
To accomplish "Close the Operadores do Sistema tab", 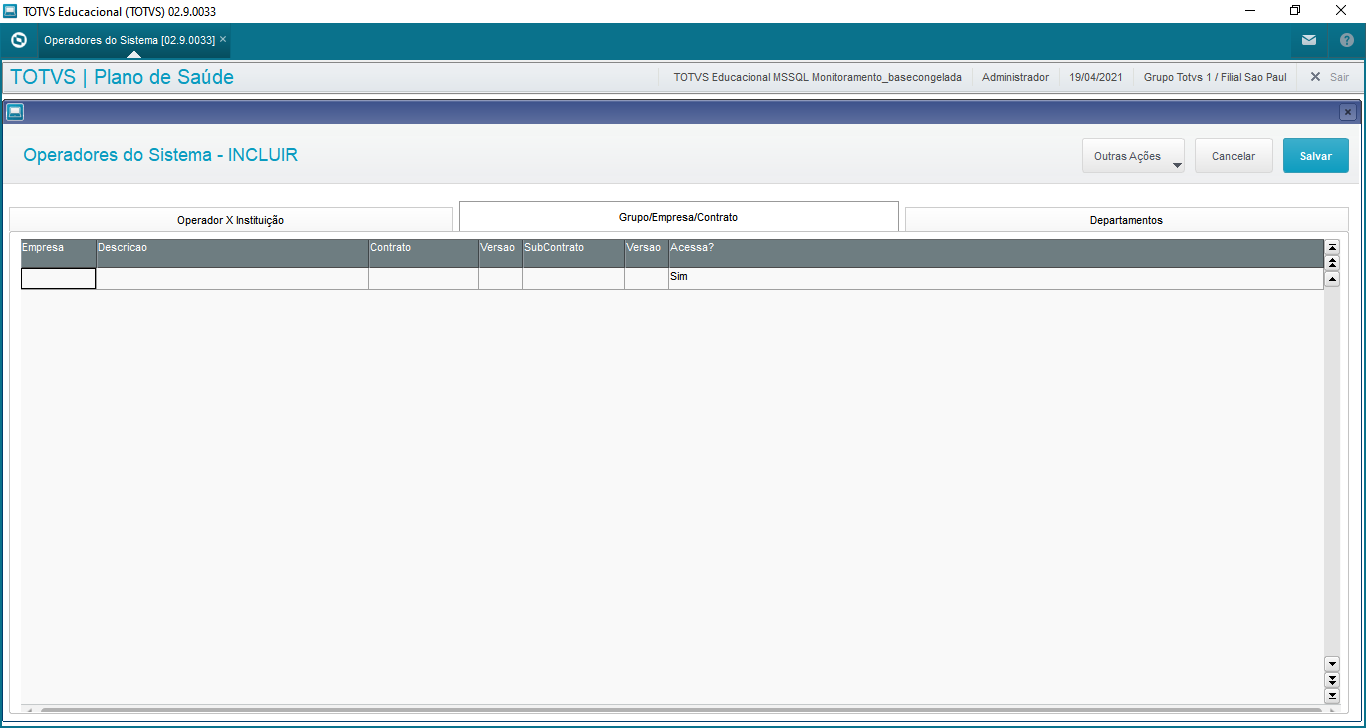I will (223, 40).
